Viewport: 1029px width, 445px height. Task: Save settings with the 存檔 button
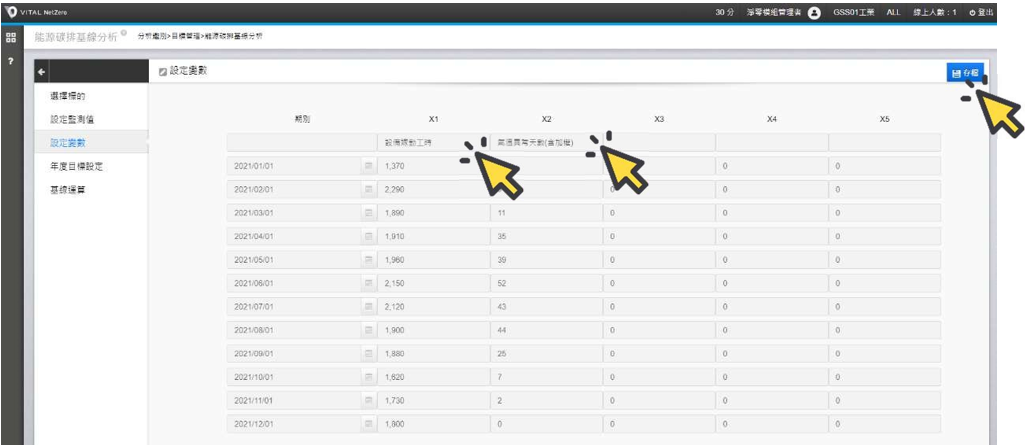coord(965,73)
